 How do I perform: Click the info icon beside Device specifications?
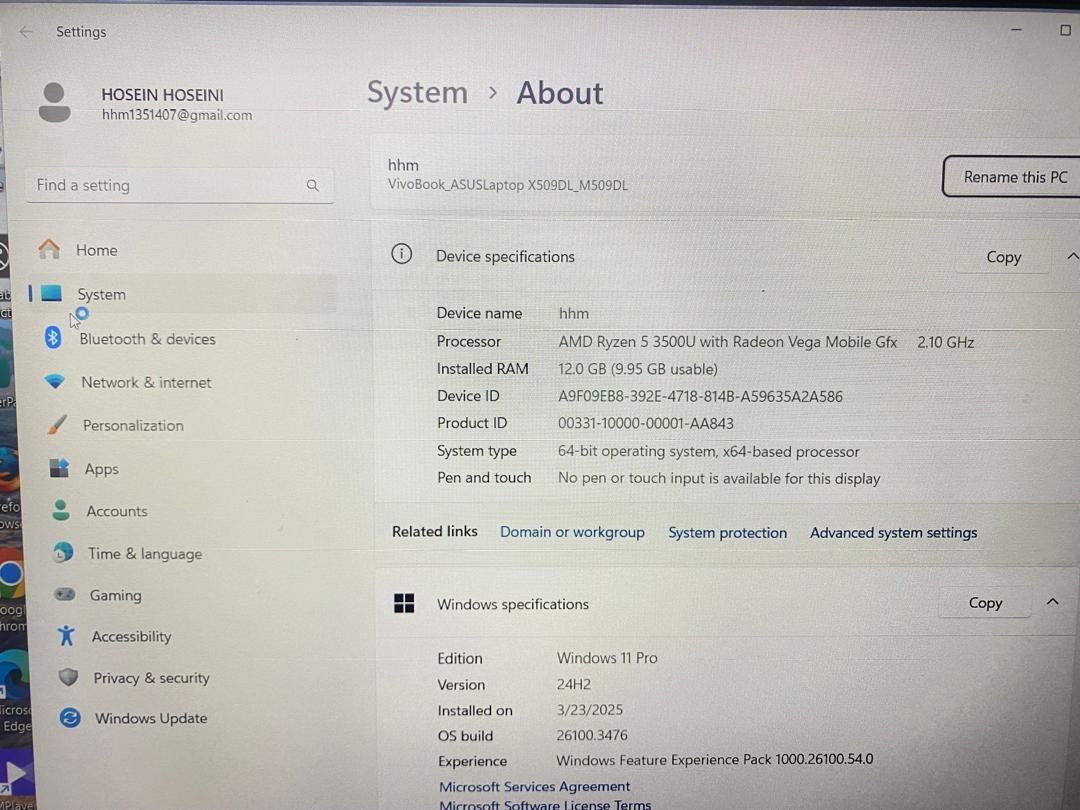tap(402, 254)
